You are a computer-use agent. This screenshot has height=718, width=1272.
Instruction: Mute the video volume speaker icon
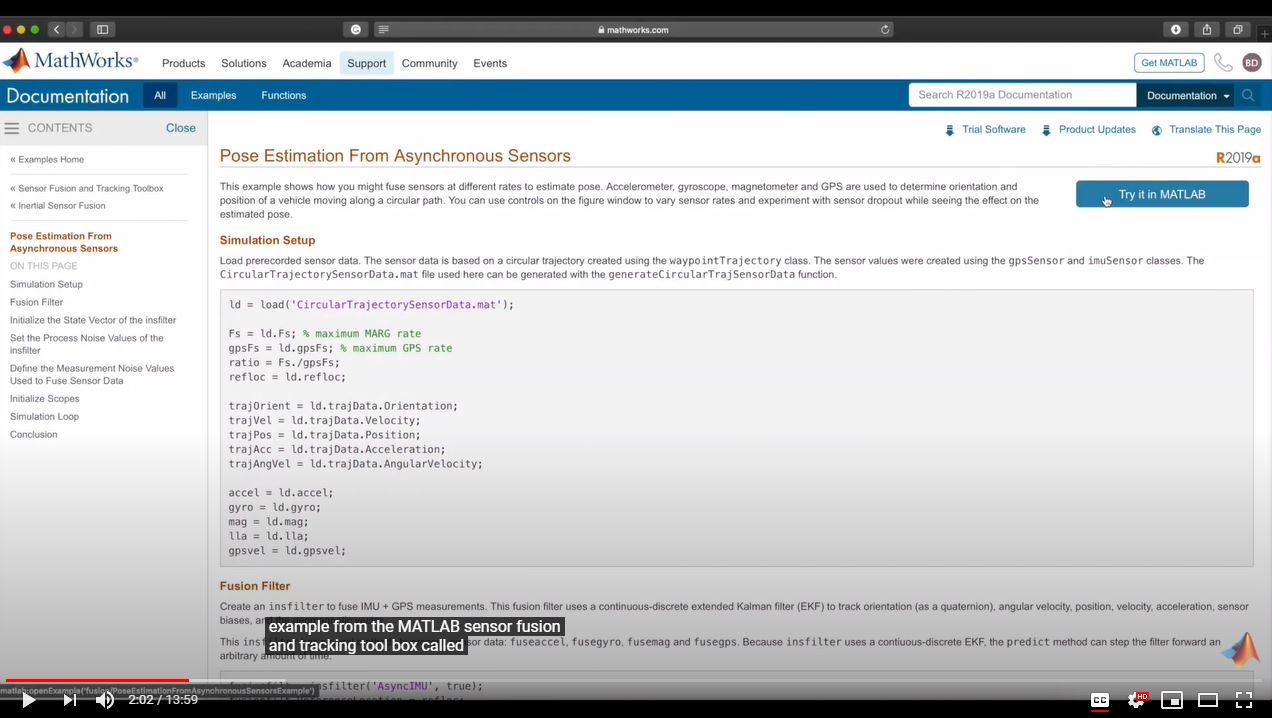pyautogui.click(x=105, y=700)
